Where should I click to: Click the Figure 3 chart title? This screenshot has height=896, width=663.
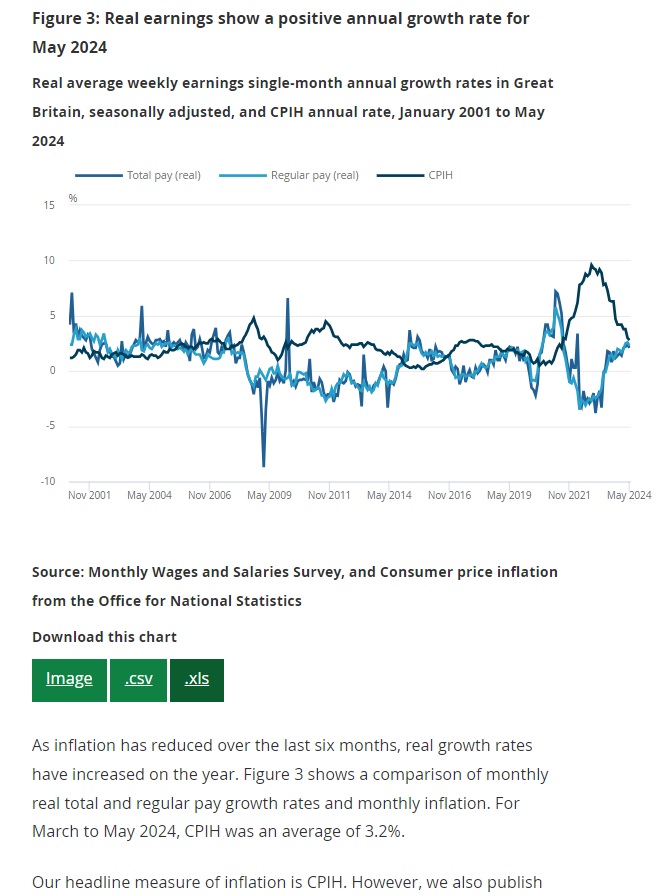point(280,32)
